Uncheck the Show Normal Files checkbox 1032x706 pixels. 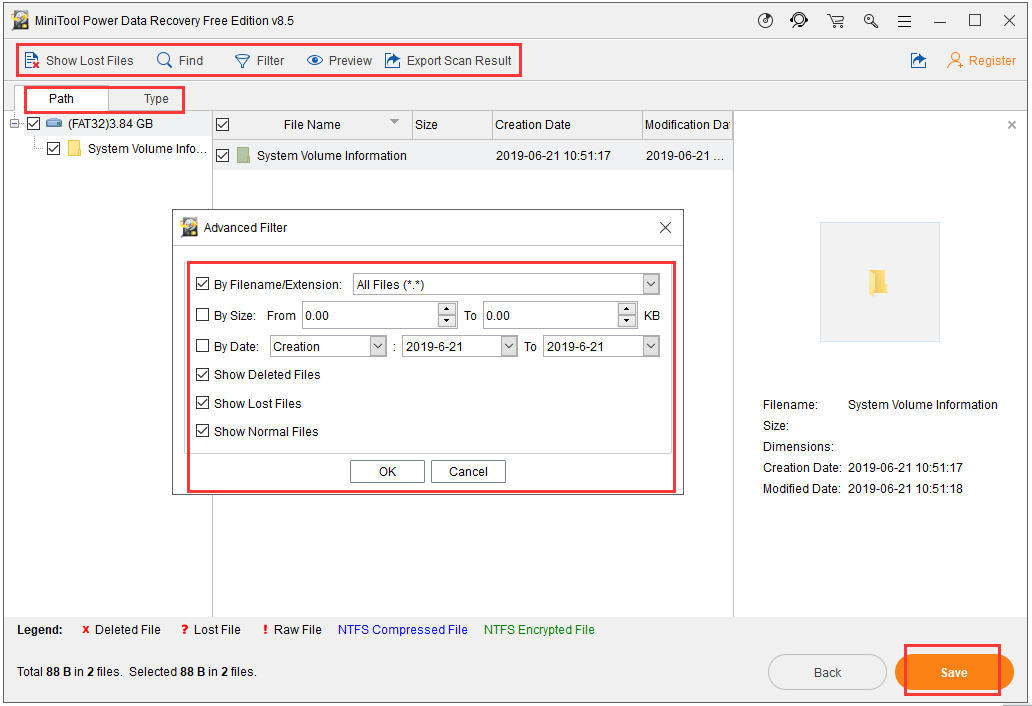coord(204,432)
